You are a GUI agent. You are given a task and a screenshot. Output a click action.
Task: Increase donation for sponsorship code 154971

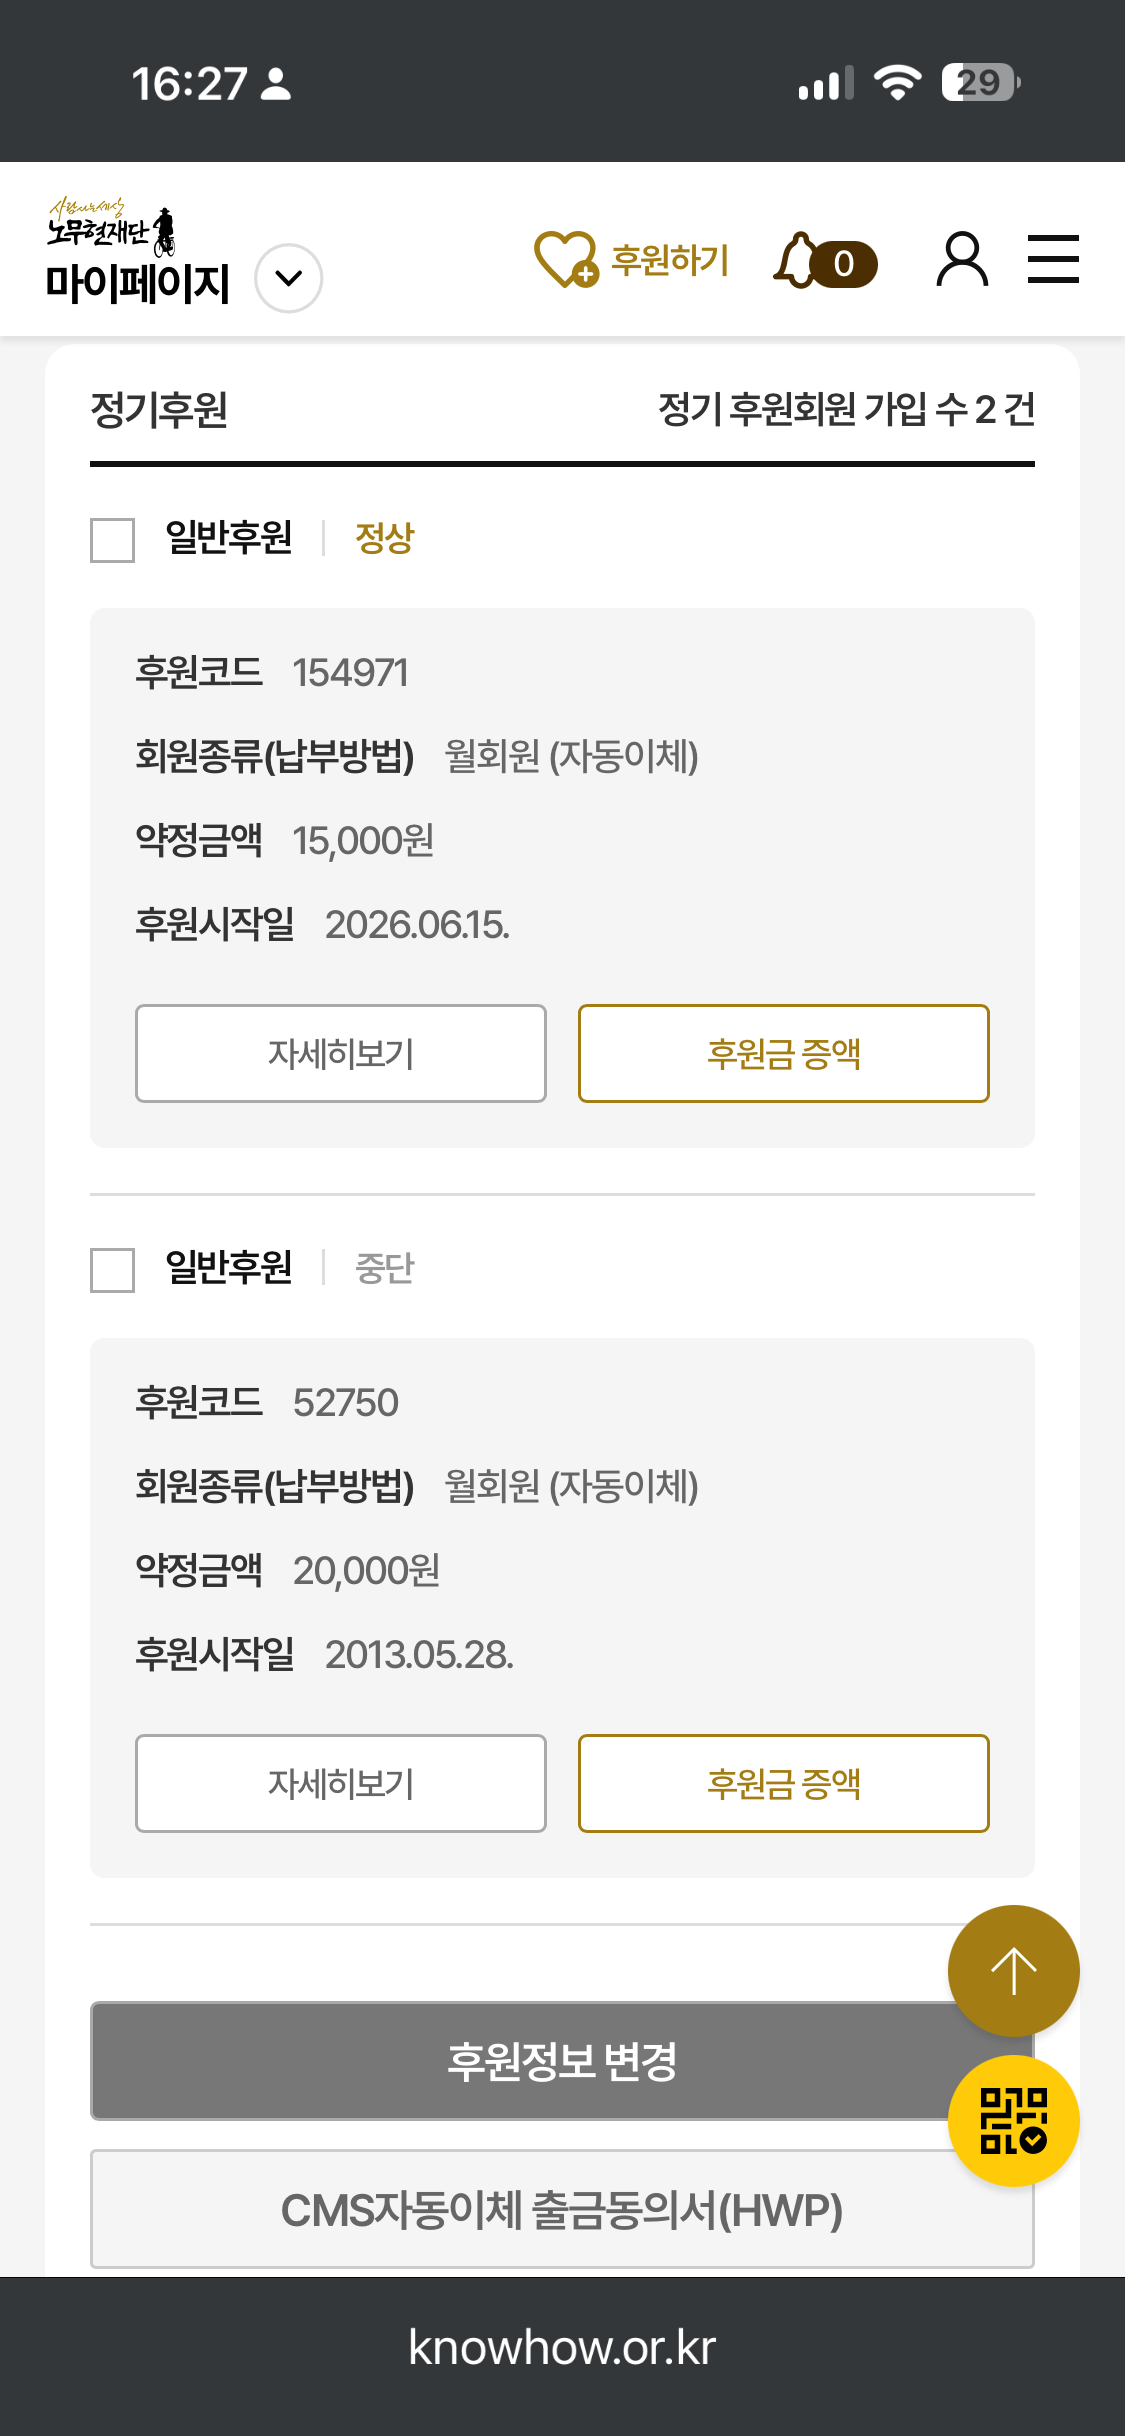tap(784, 1053)
